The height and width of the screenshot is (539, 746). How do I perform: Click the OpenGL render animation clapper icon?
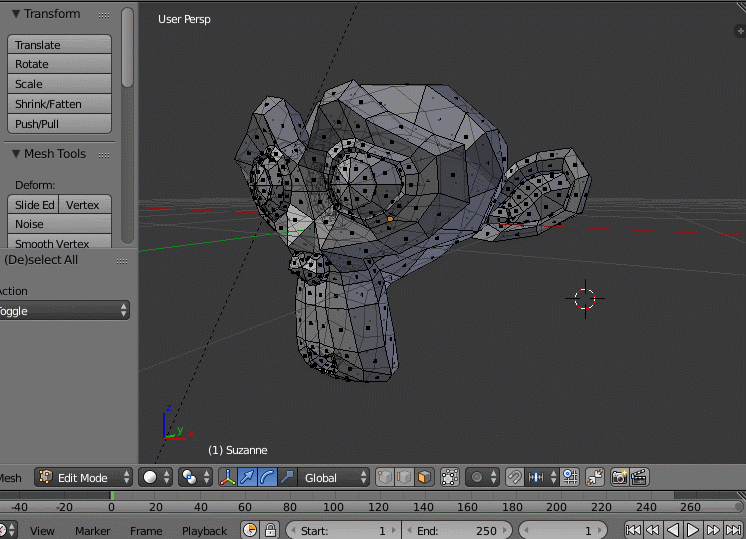[639, 477]
